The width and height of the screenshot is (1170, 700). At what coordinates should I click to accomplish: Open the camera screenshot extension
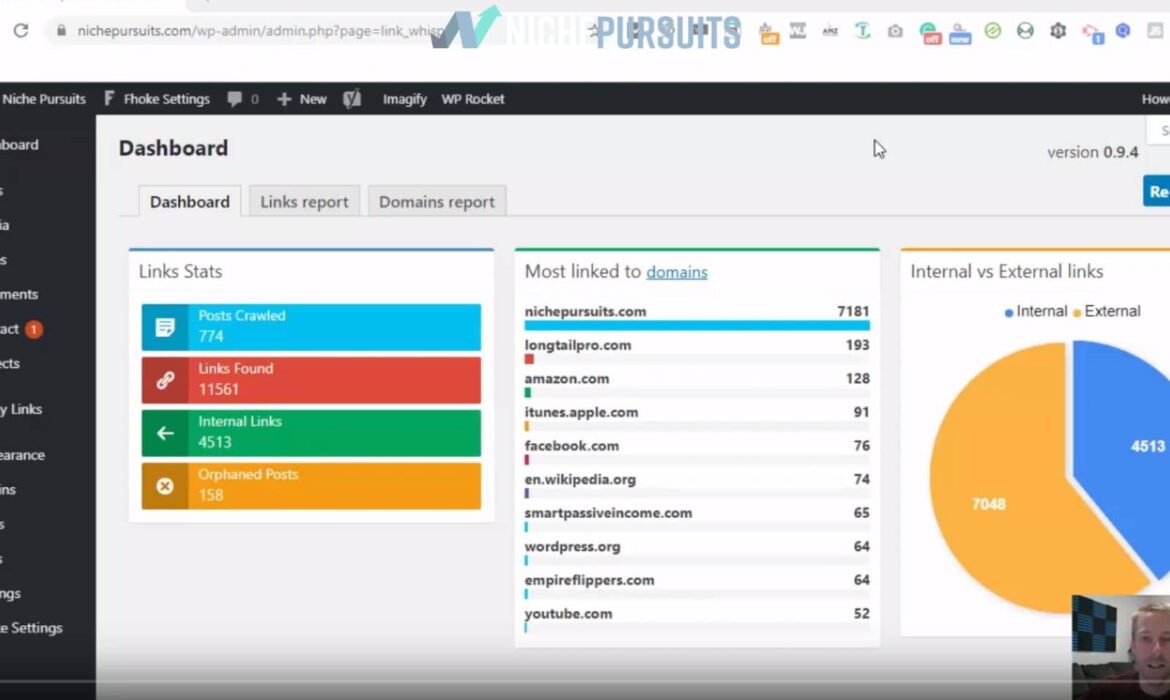[895, 31]
